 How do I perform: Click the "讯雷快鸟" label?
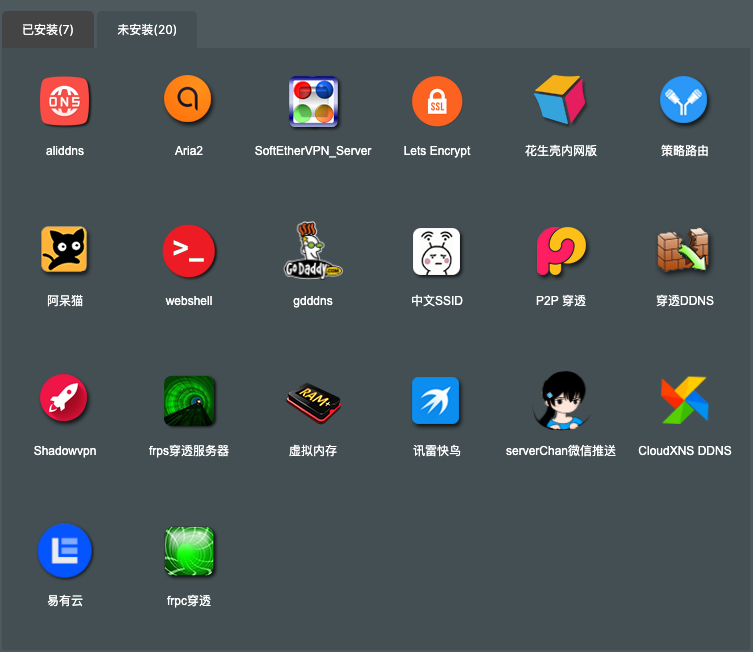(437, 450)
